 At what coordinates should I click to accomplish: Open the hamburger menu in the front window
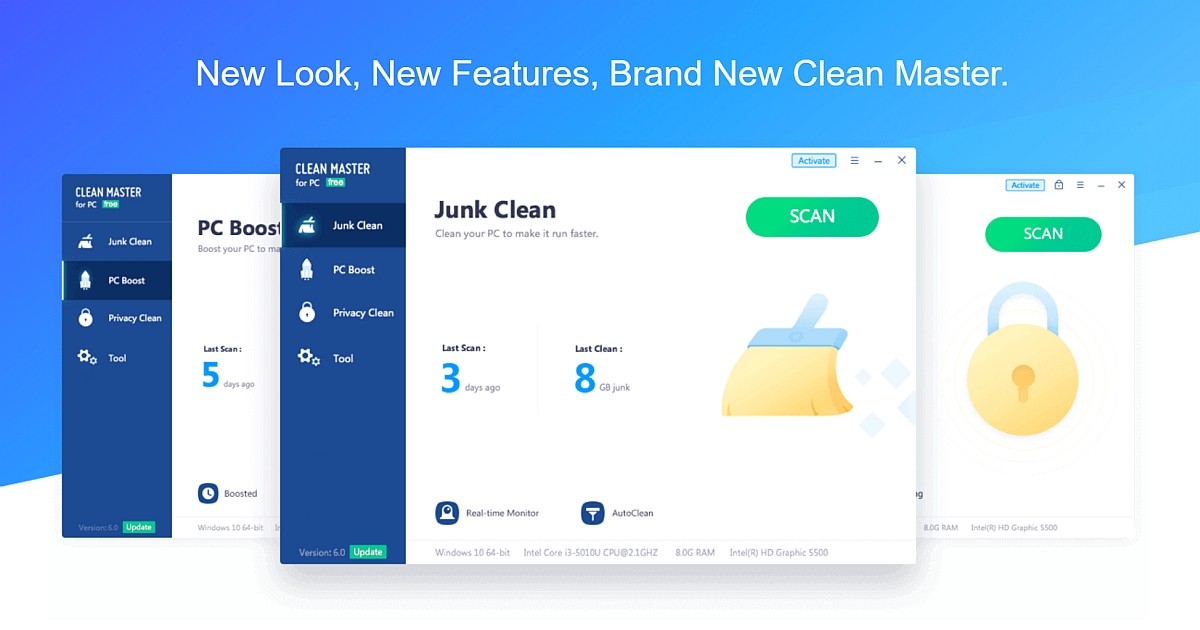pos(855,160)
